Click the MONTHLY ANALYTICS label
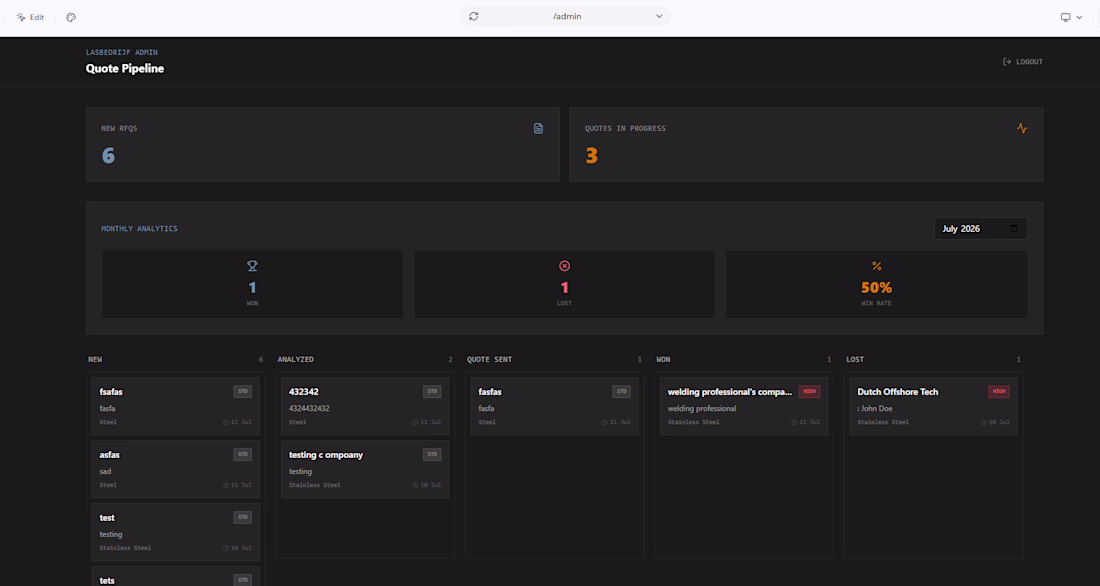The image size is (1100, 586). click(x=139, y=229)
